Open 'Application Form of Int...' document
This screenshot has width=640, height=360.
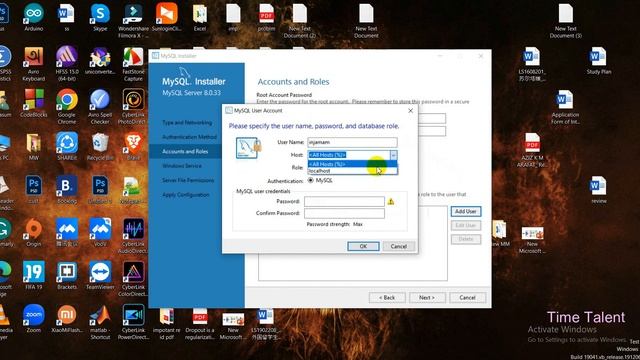pyautogui.click(x=565, y=106)
